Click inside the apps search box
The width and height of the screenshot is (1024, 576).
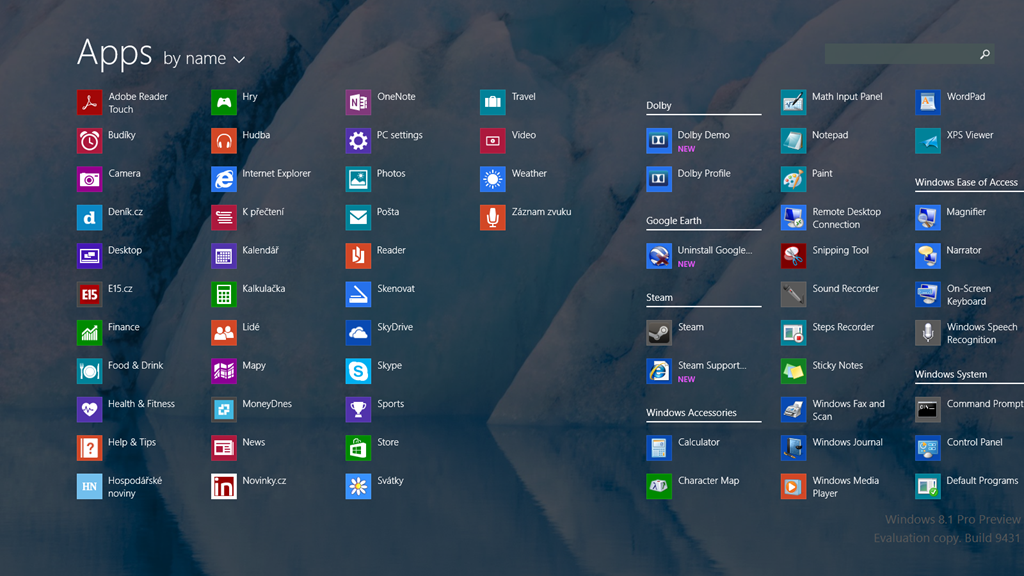point(900,55)
